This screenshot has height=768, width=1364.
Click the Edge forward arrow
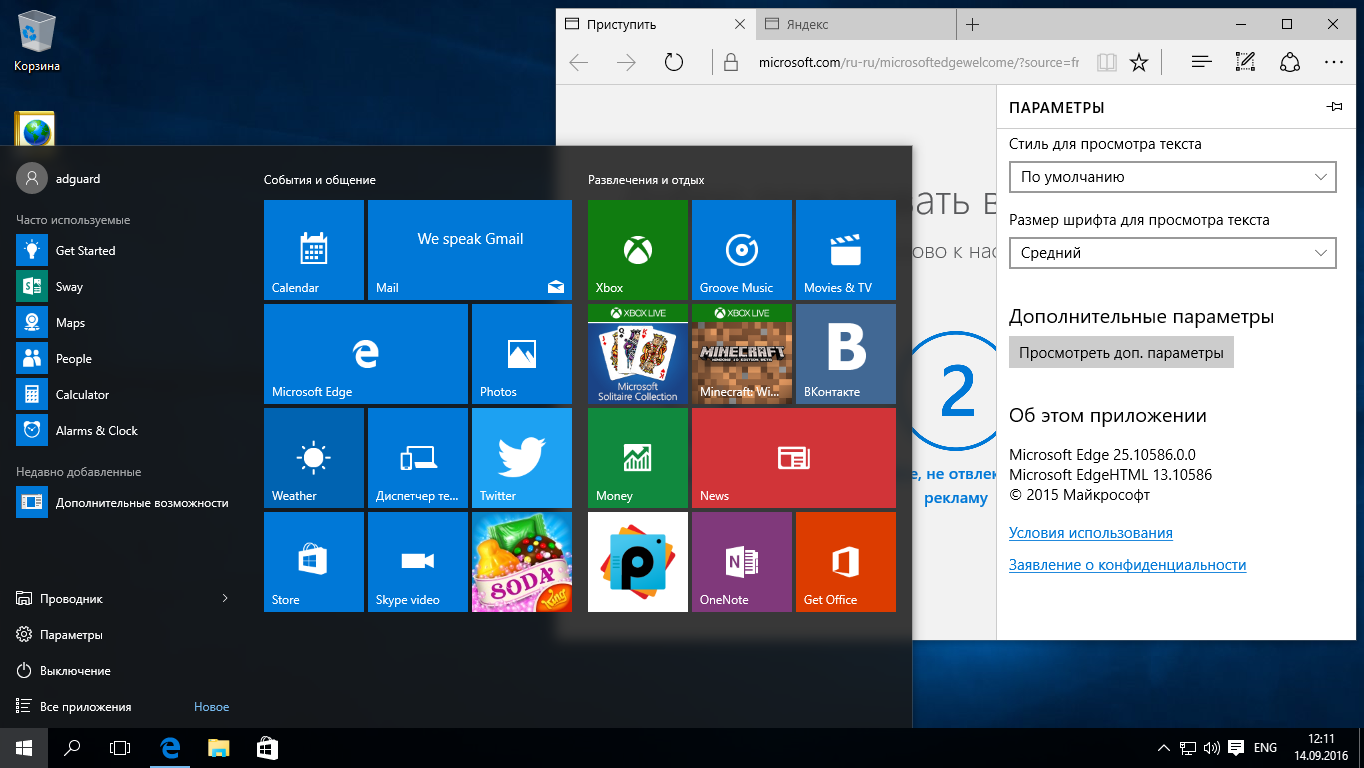pyautogui.click(x=627, y=63)
